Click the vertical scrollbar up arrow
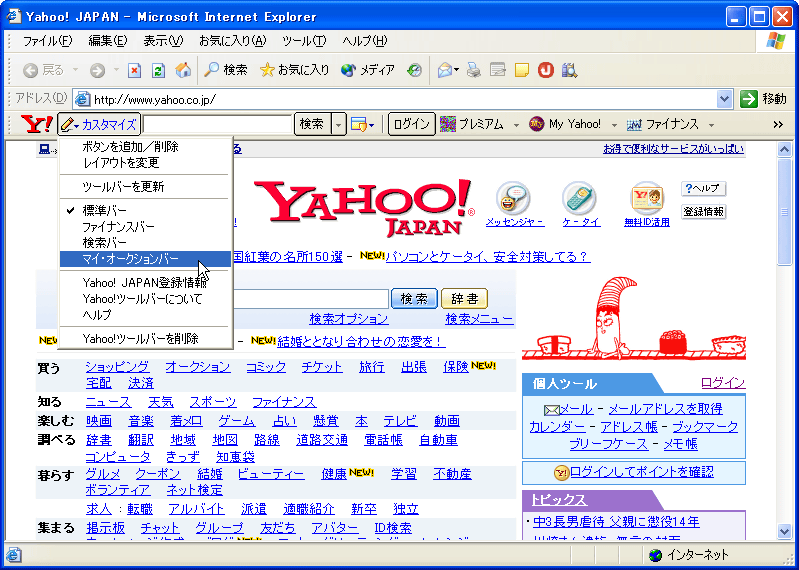The width and height of the screenshot is (799, 570). pyautogui.click(x=784, y=150)
